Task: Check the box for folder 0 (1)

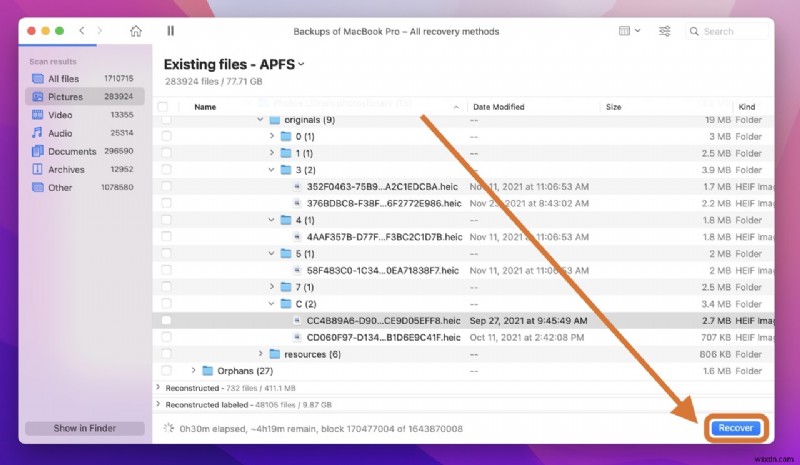Action: (166, 136)
